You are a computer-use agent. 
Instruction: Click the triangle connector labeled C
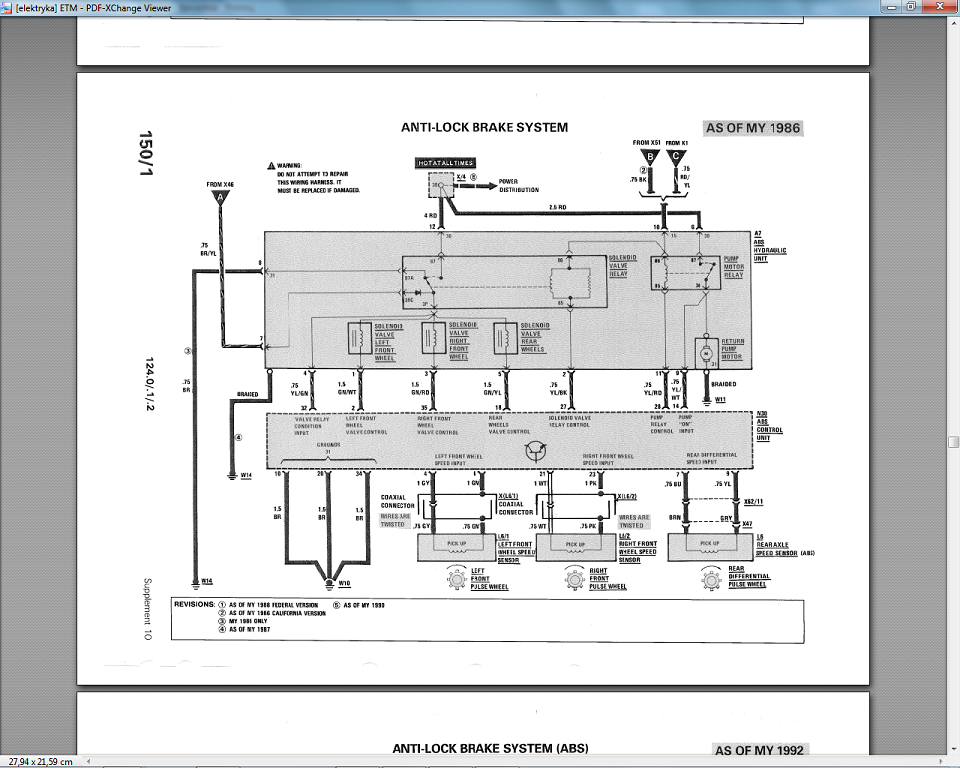pyautogui.click(x=677, y=157)
